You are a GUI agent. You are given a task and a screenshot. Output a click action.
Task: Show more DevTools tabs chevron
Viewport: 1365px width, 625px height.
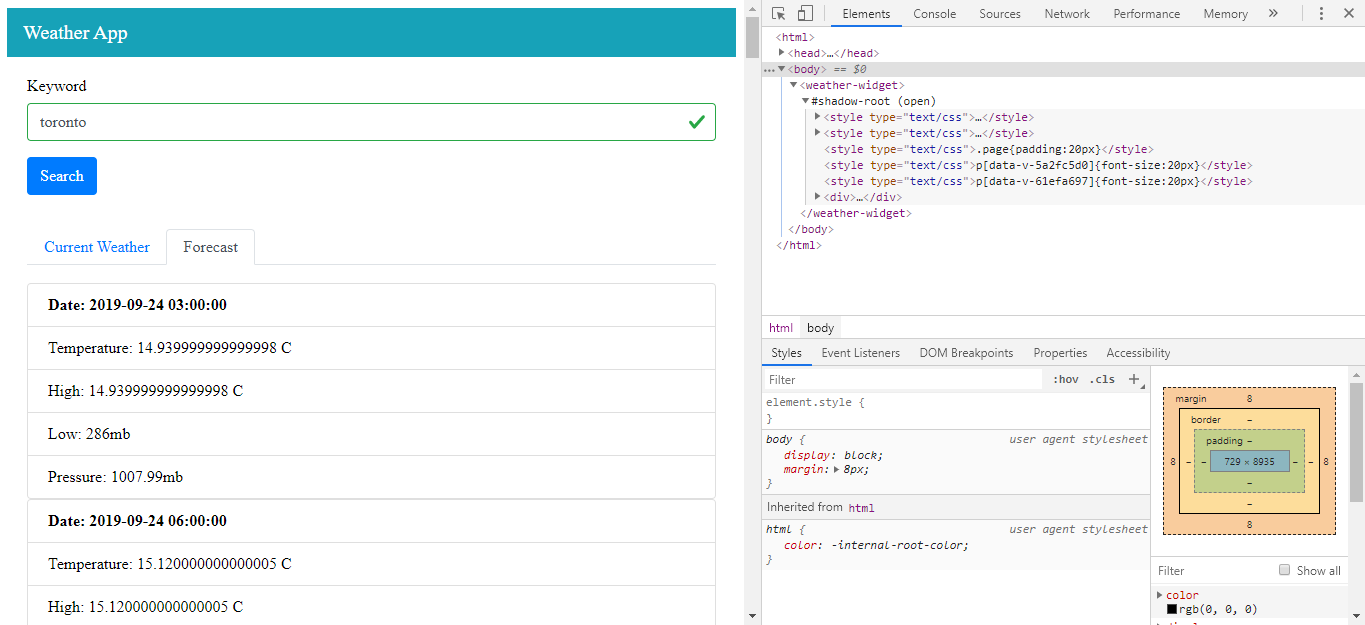[1273, 13]
